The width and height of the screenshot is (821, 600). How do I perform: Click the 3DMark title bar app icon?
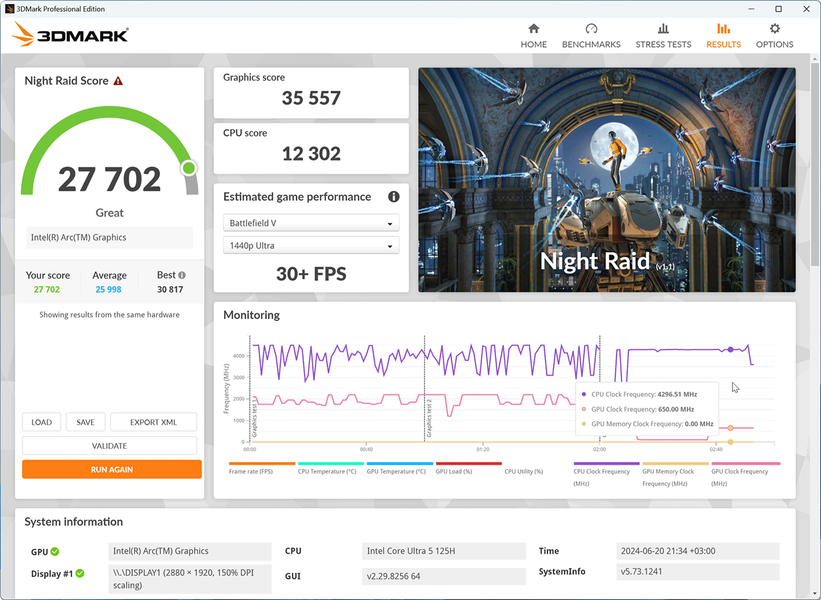[9, 9]
